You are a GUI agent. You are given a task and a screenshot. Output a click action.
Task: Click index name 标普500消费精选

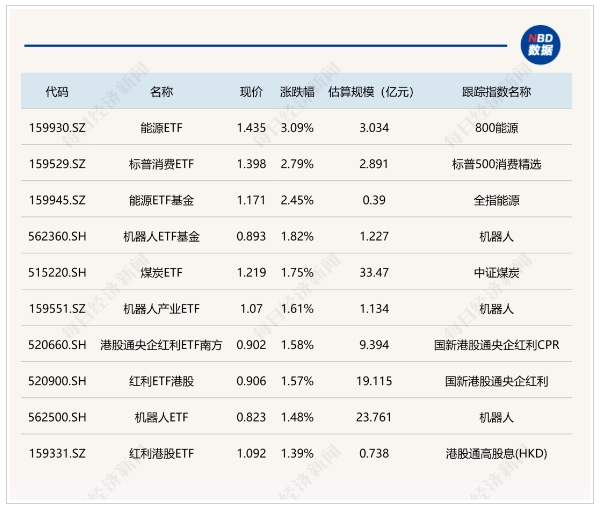496,164
